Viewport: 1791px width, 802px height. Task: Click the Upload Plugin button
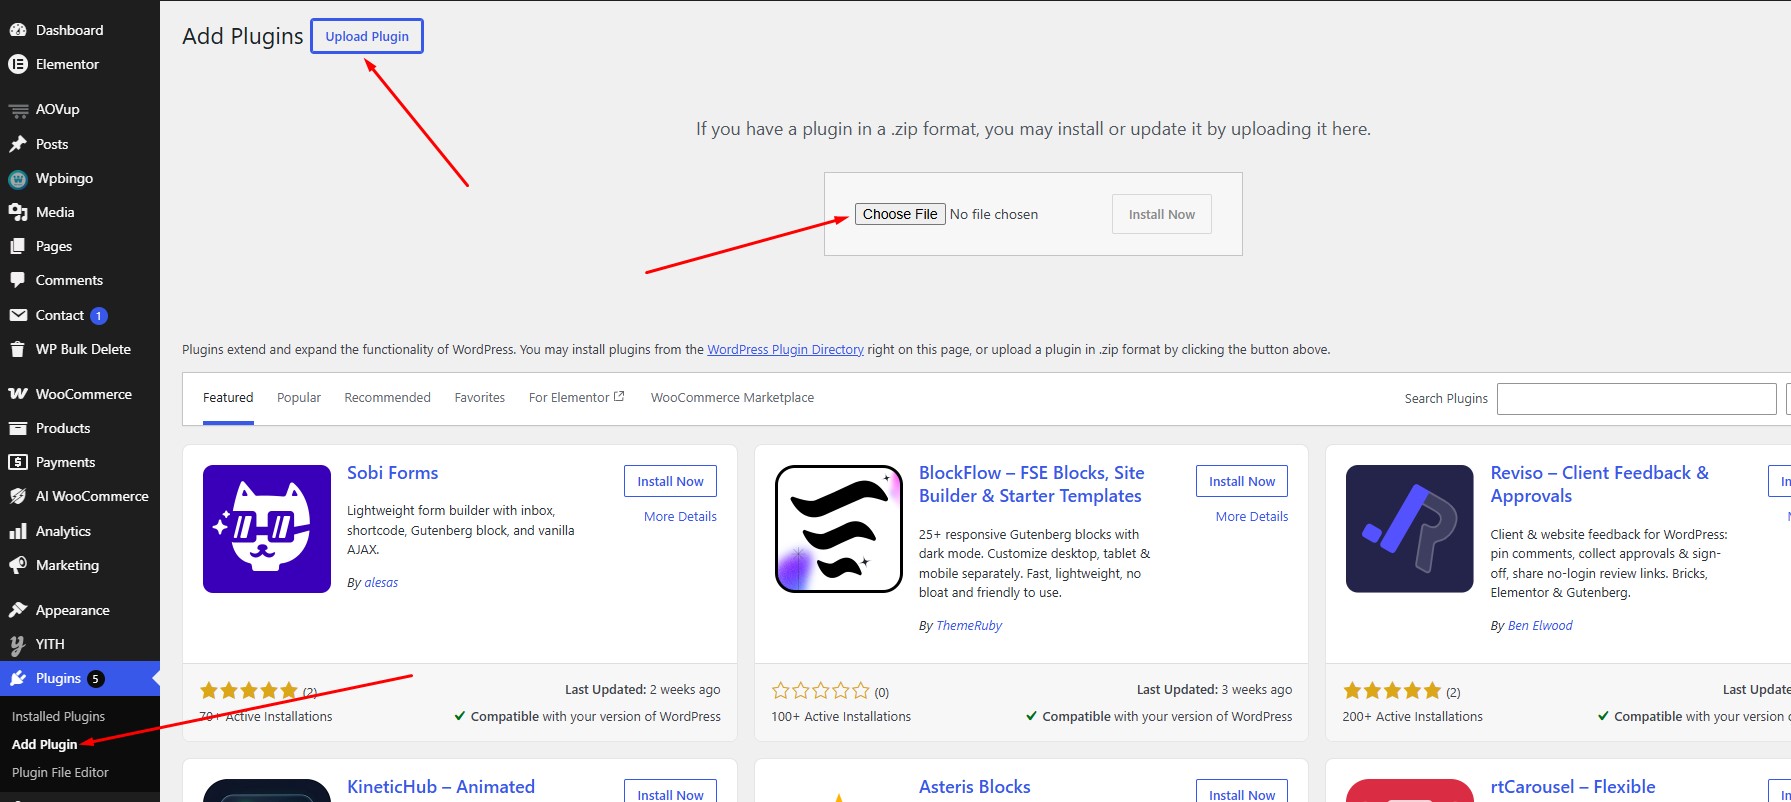367,36
